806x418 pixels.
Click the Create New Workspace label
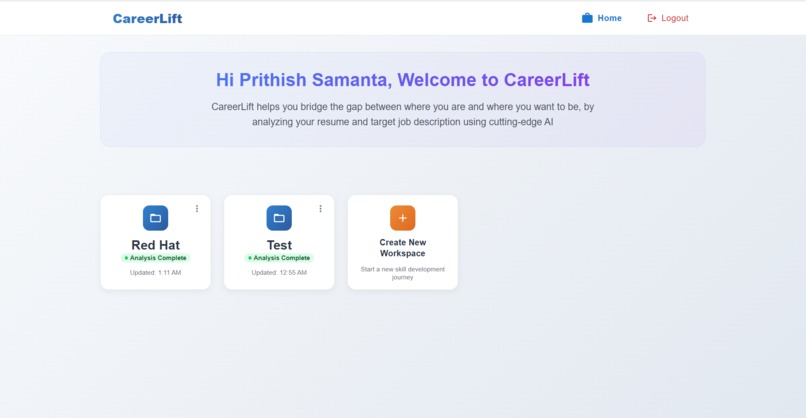pos(402,248)
